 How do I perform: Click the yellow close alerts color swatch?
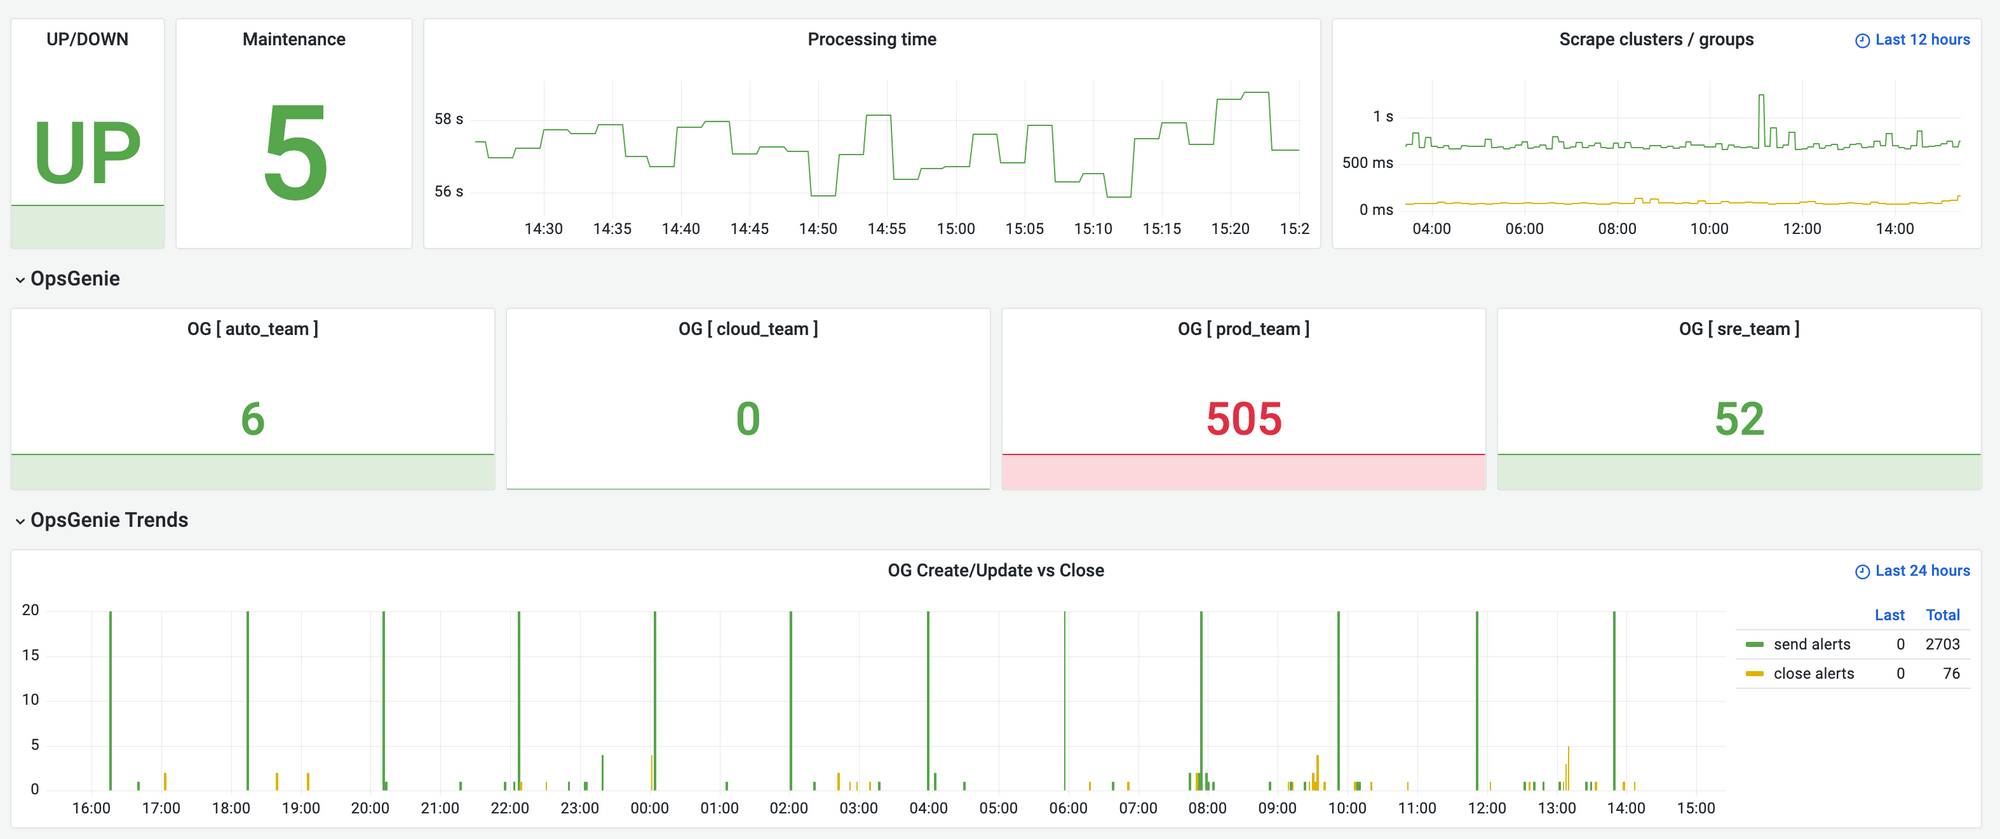point(1755,674)
